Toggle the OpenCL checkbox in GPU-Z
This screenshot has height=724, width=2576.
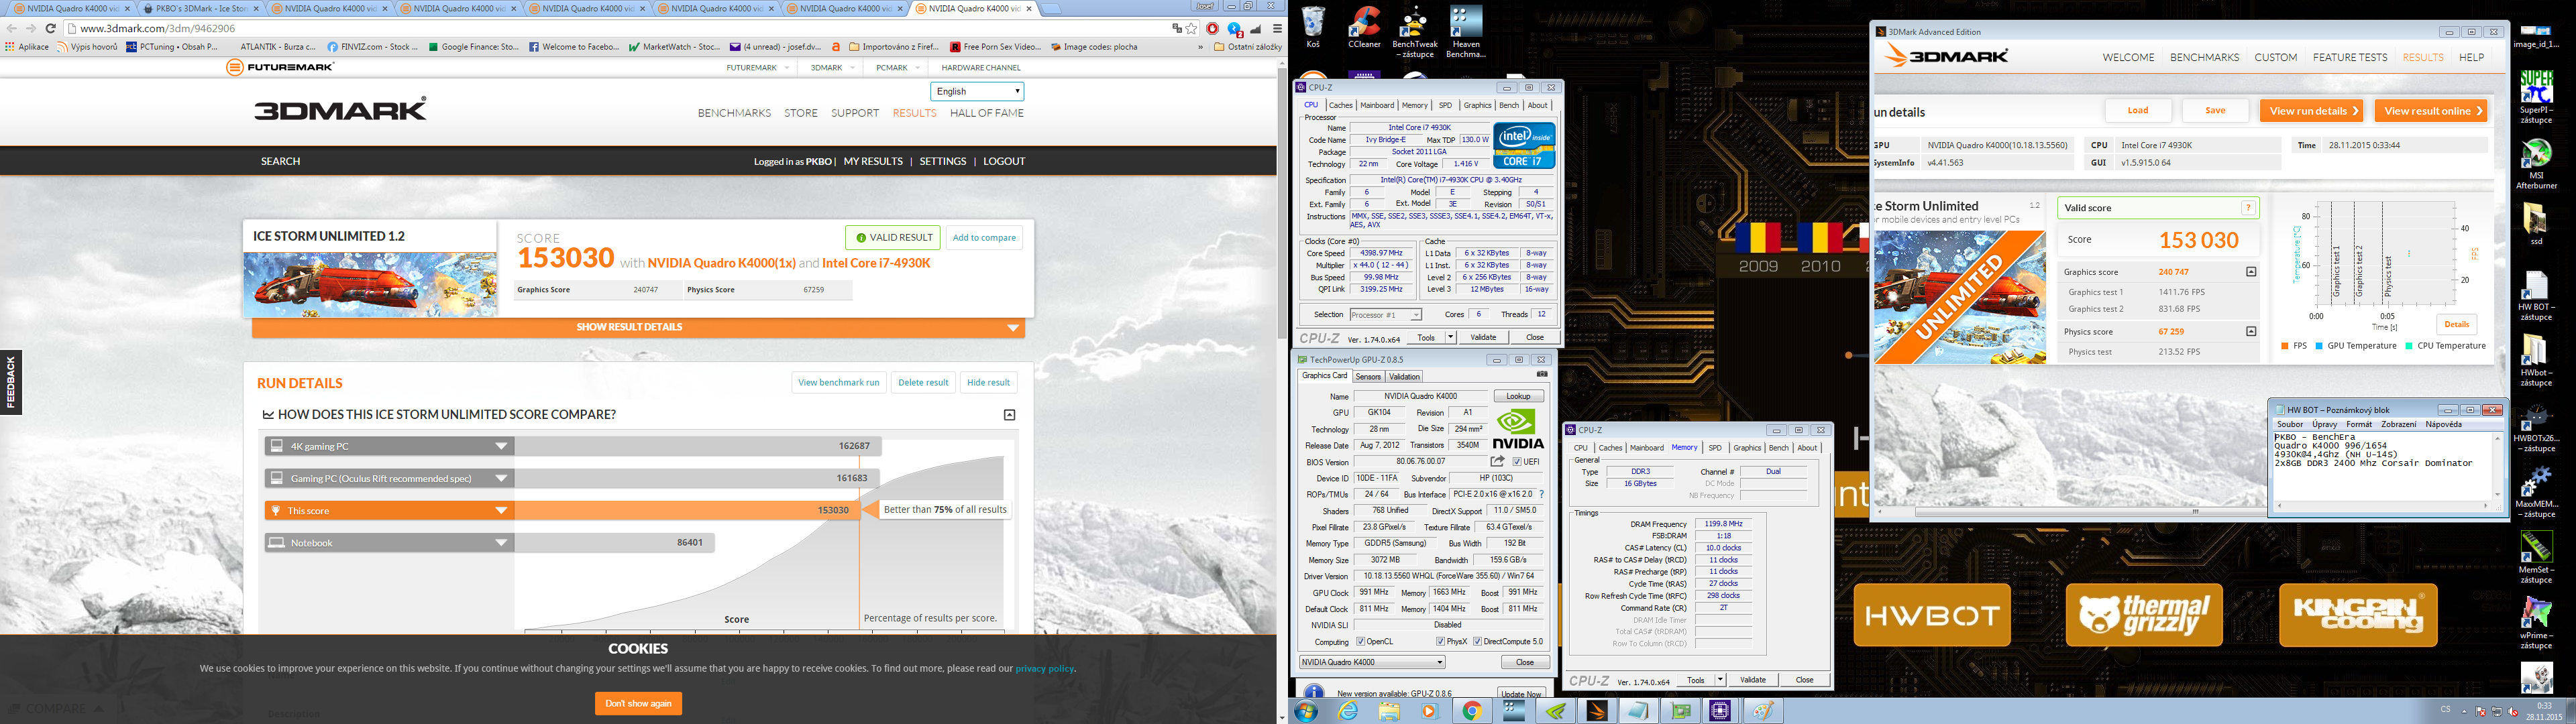click(x=1360, y=642)
